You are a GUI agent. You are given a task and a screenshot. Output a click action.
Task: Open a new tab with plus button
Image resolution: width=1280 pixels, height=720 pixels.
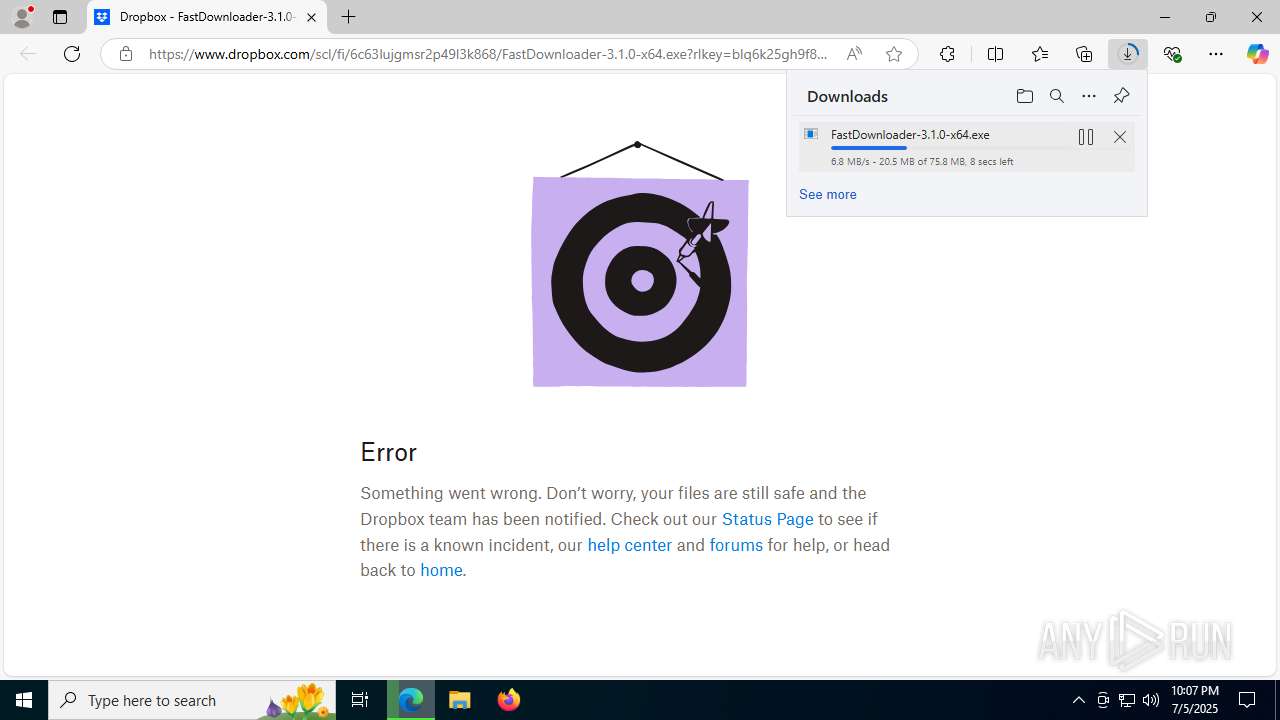(348, 17)
